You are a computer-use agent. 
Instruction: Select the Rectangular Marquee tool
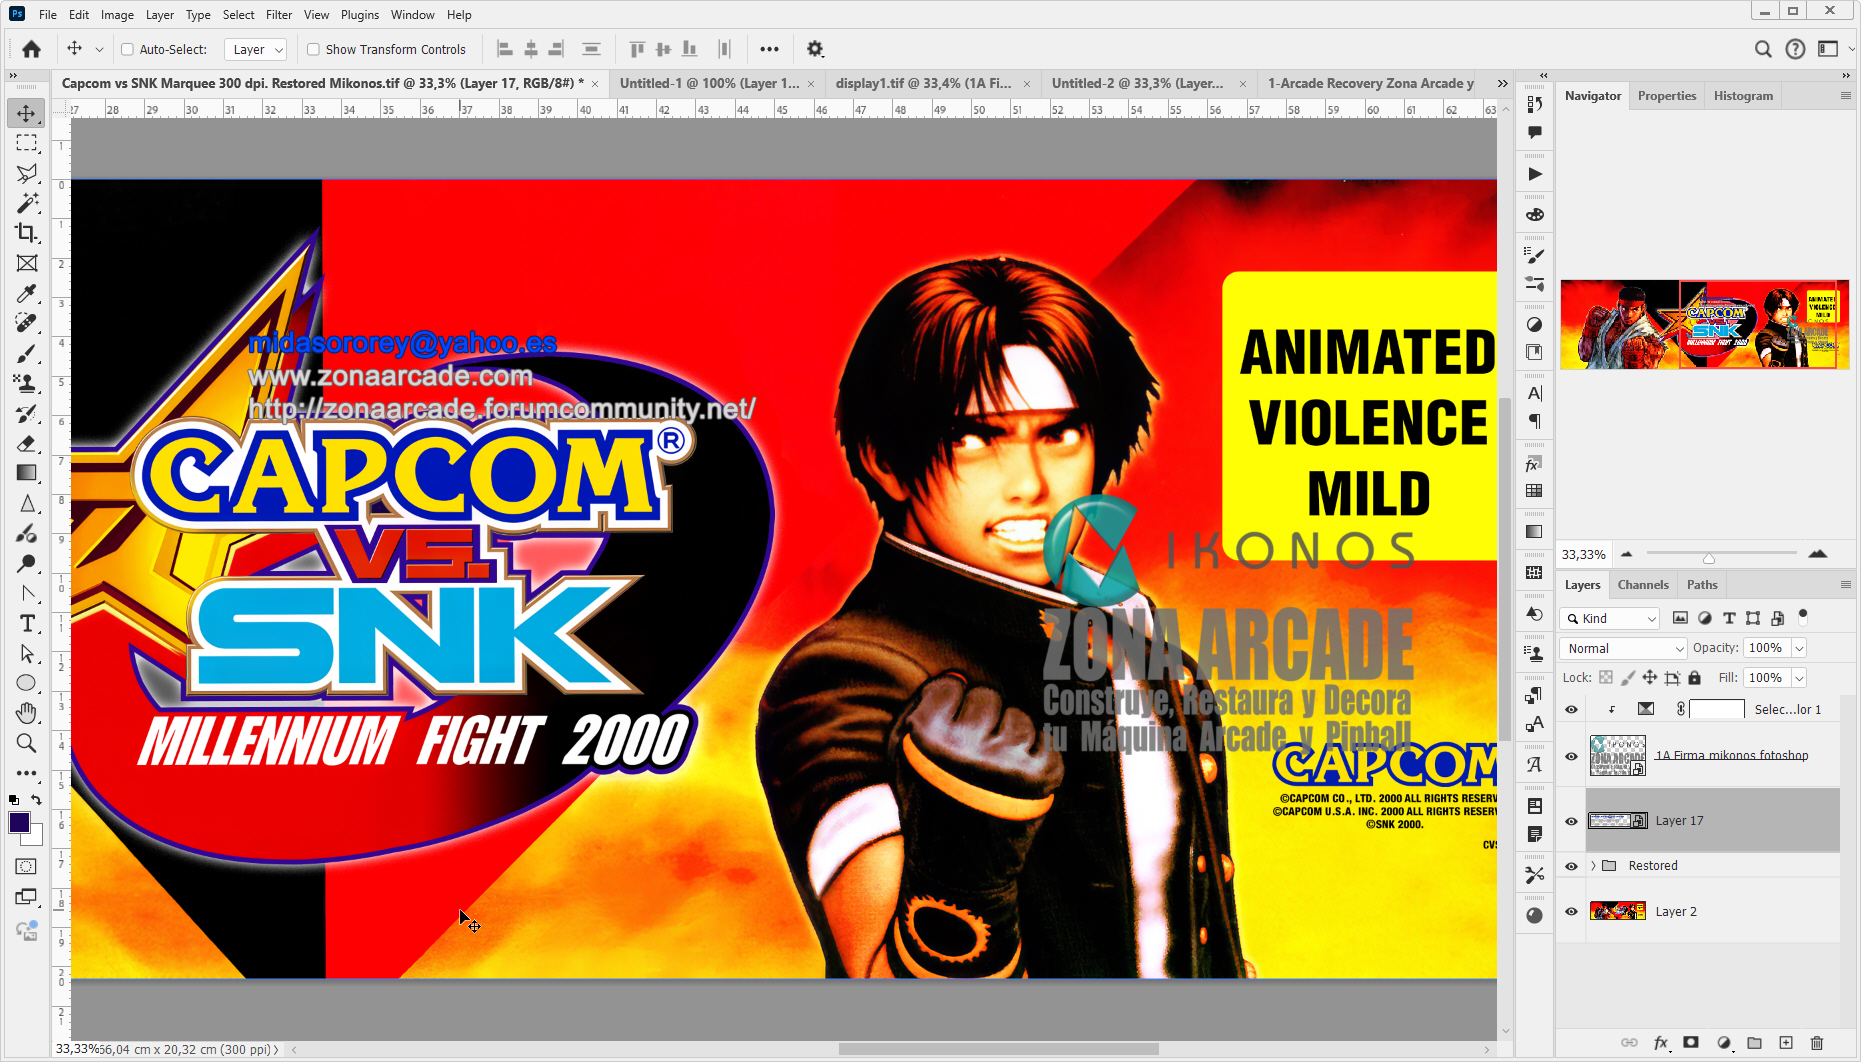(x=27, y=143)
